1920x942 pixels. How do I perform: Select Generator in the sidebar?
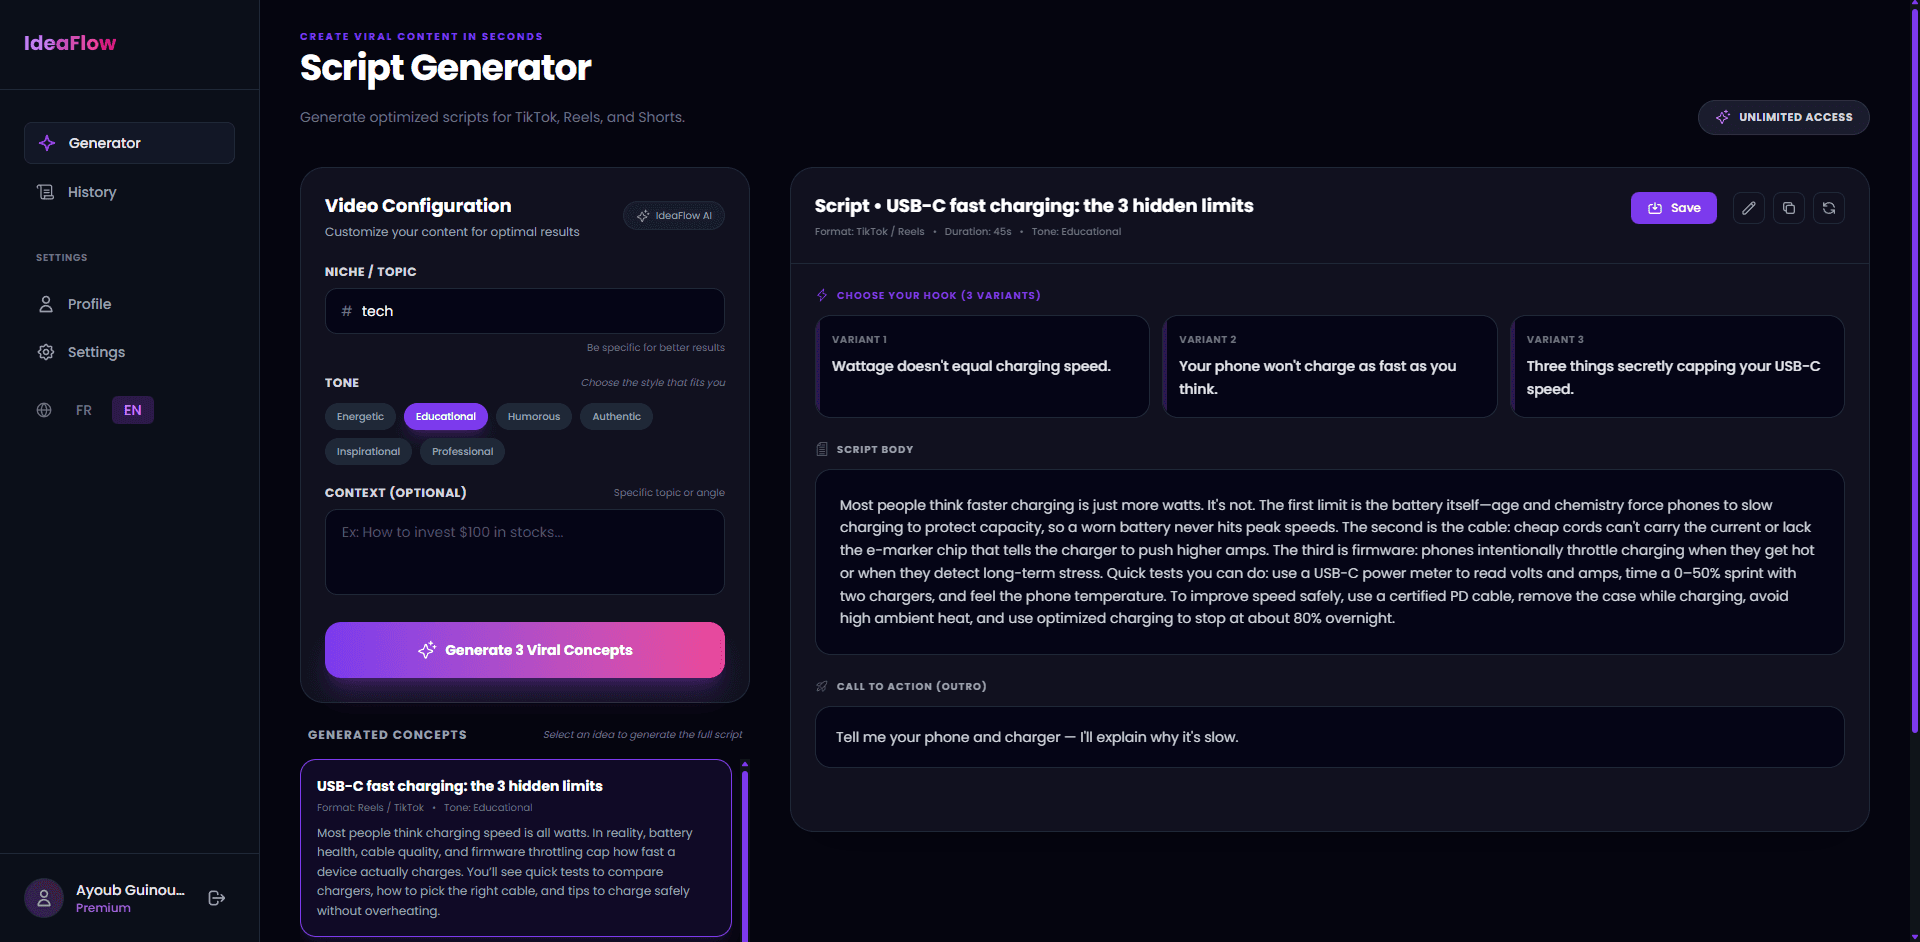(104, 143)
